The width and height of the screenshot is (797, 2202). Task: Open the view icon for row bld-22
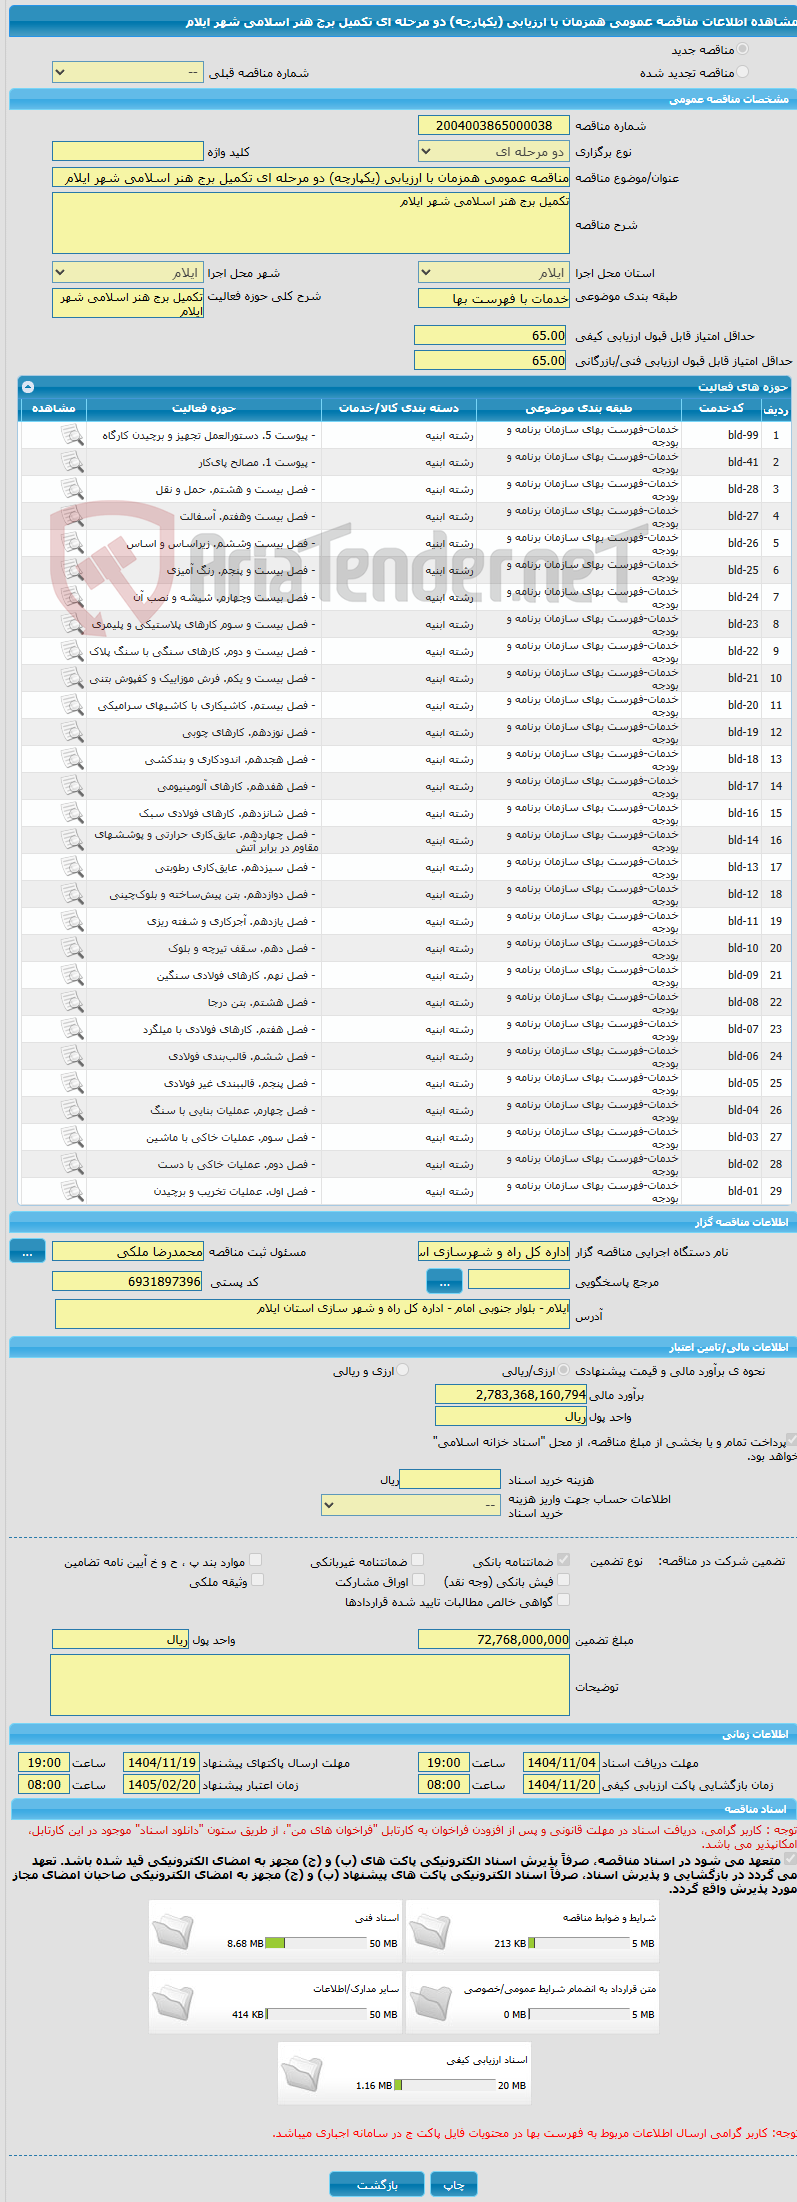(x=72, y=651)
